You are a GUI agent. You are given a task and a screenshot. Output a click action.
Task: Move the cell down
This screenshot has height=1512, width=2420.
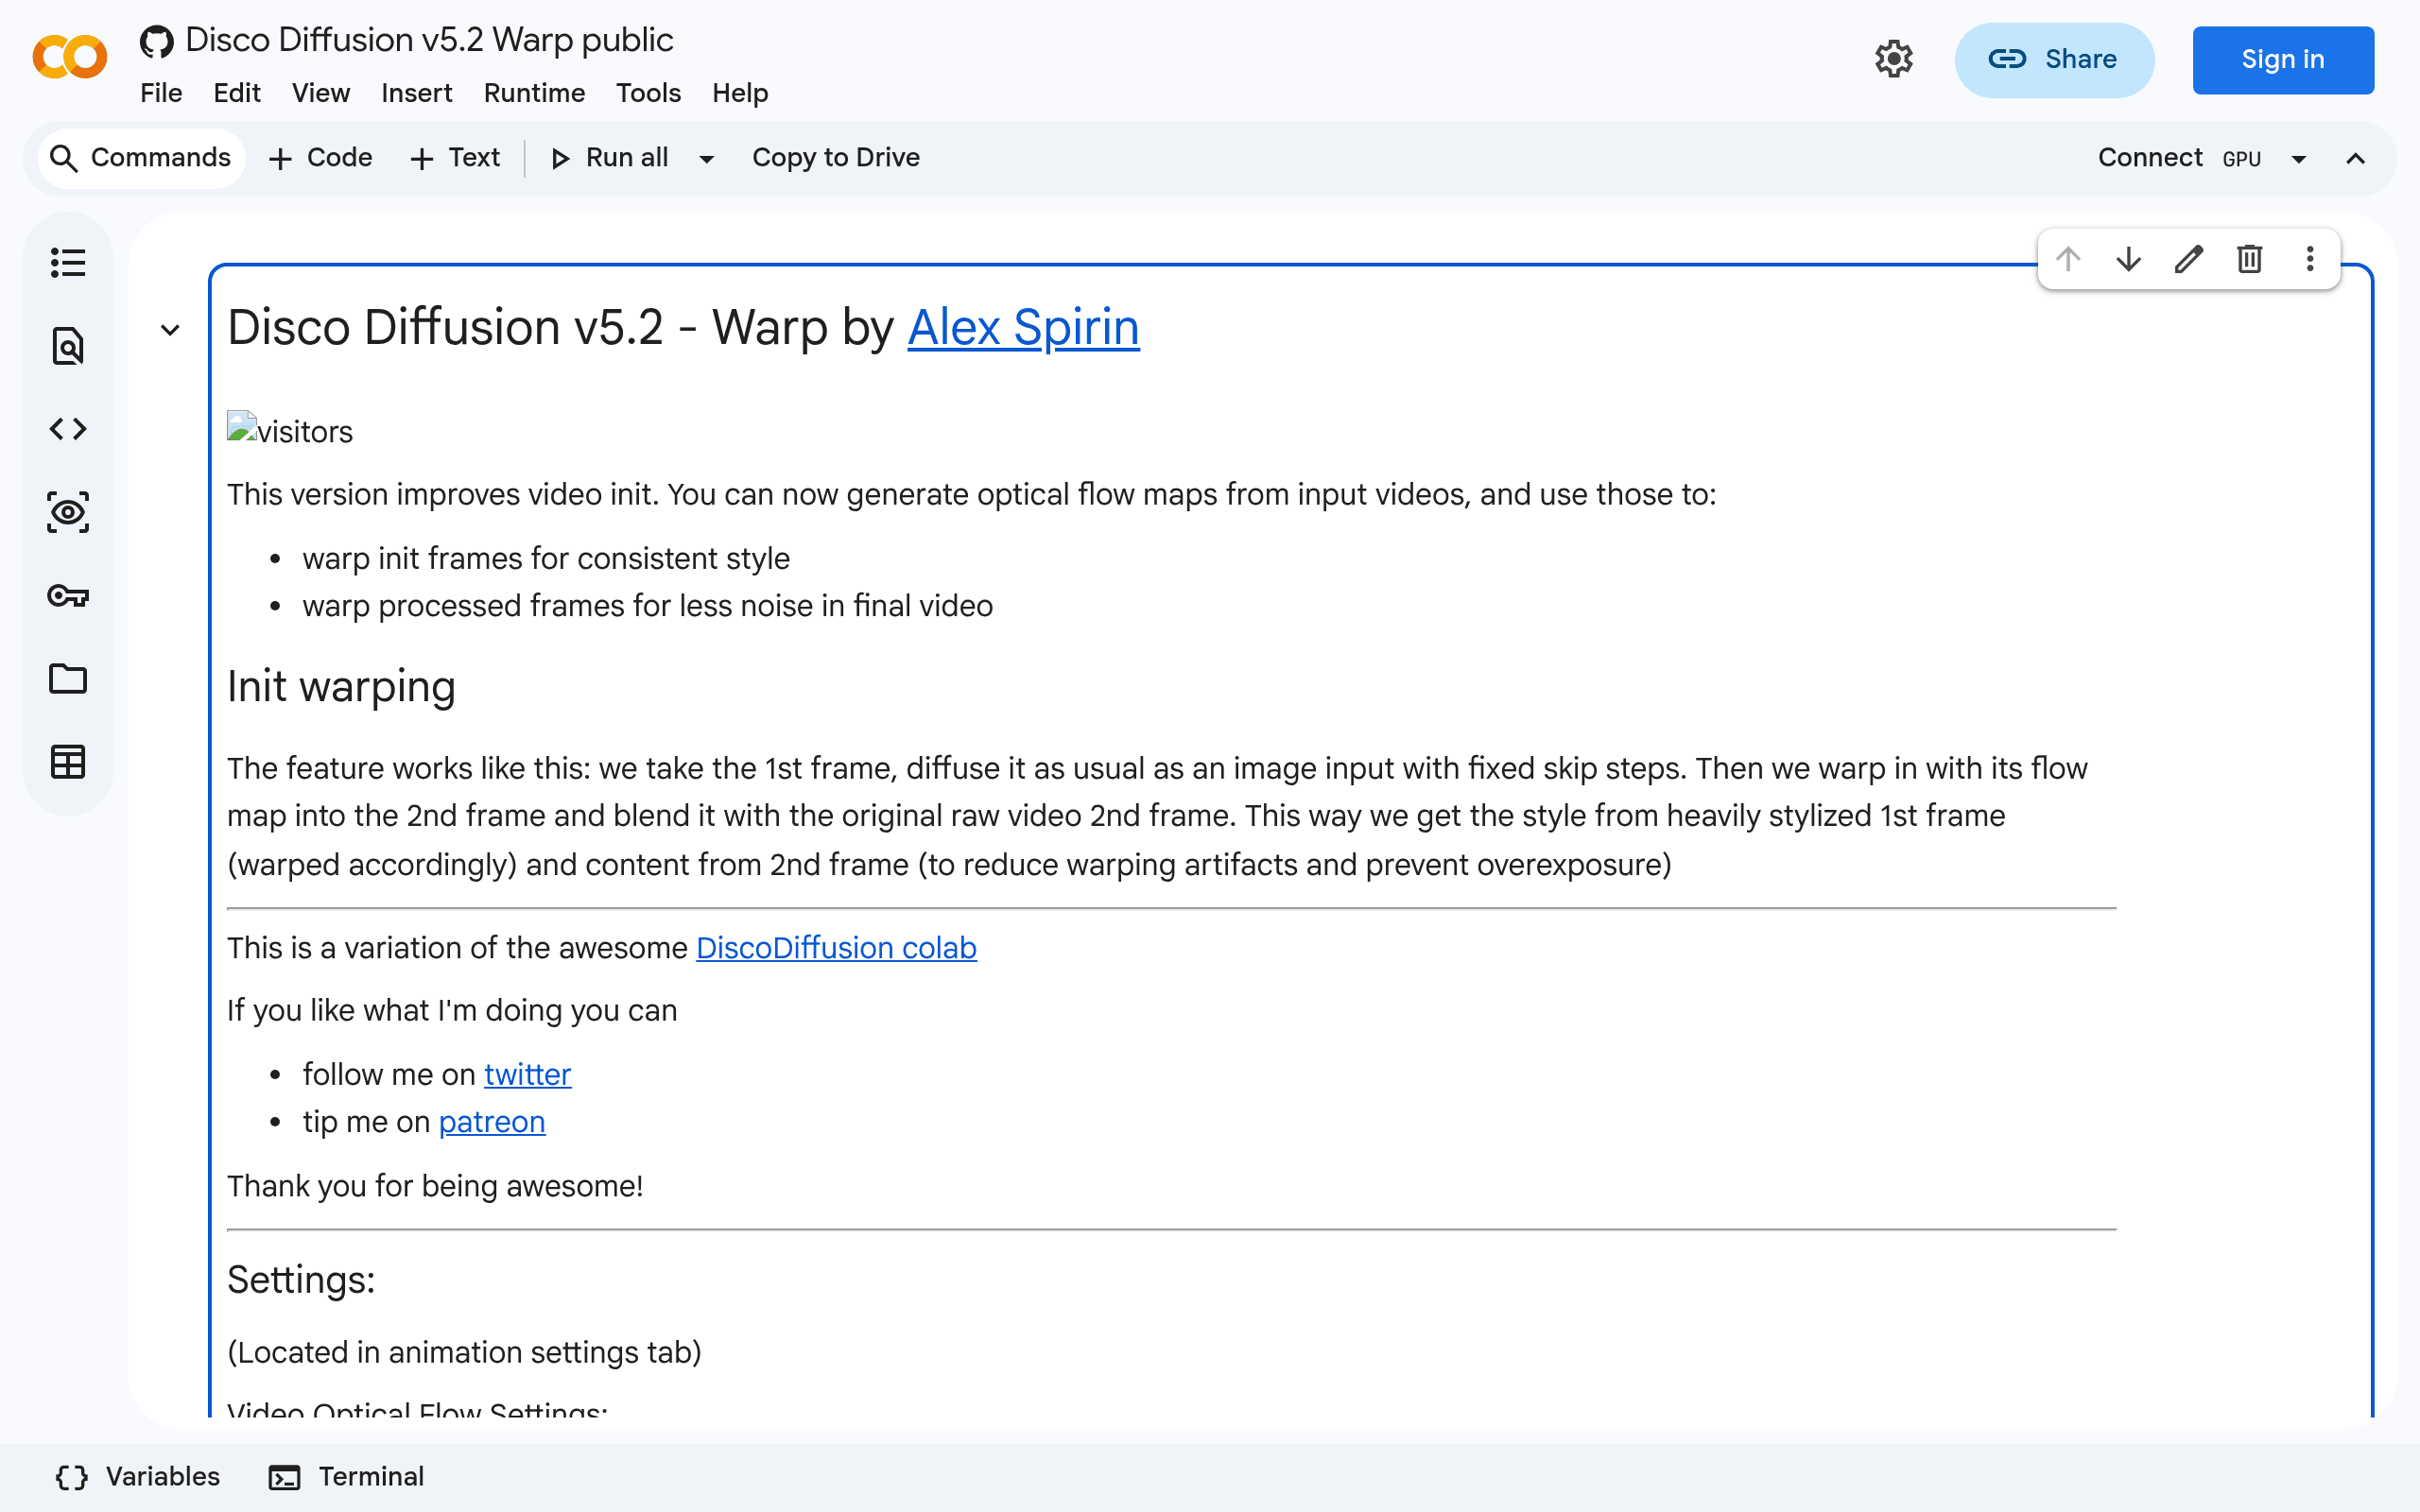[x=2129, y=259]
